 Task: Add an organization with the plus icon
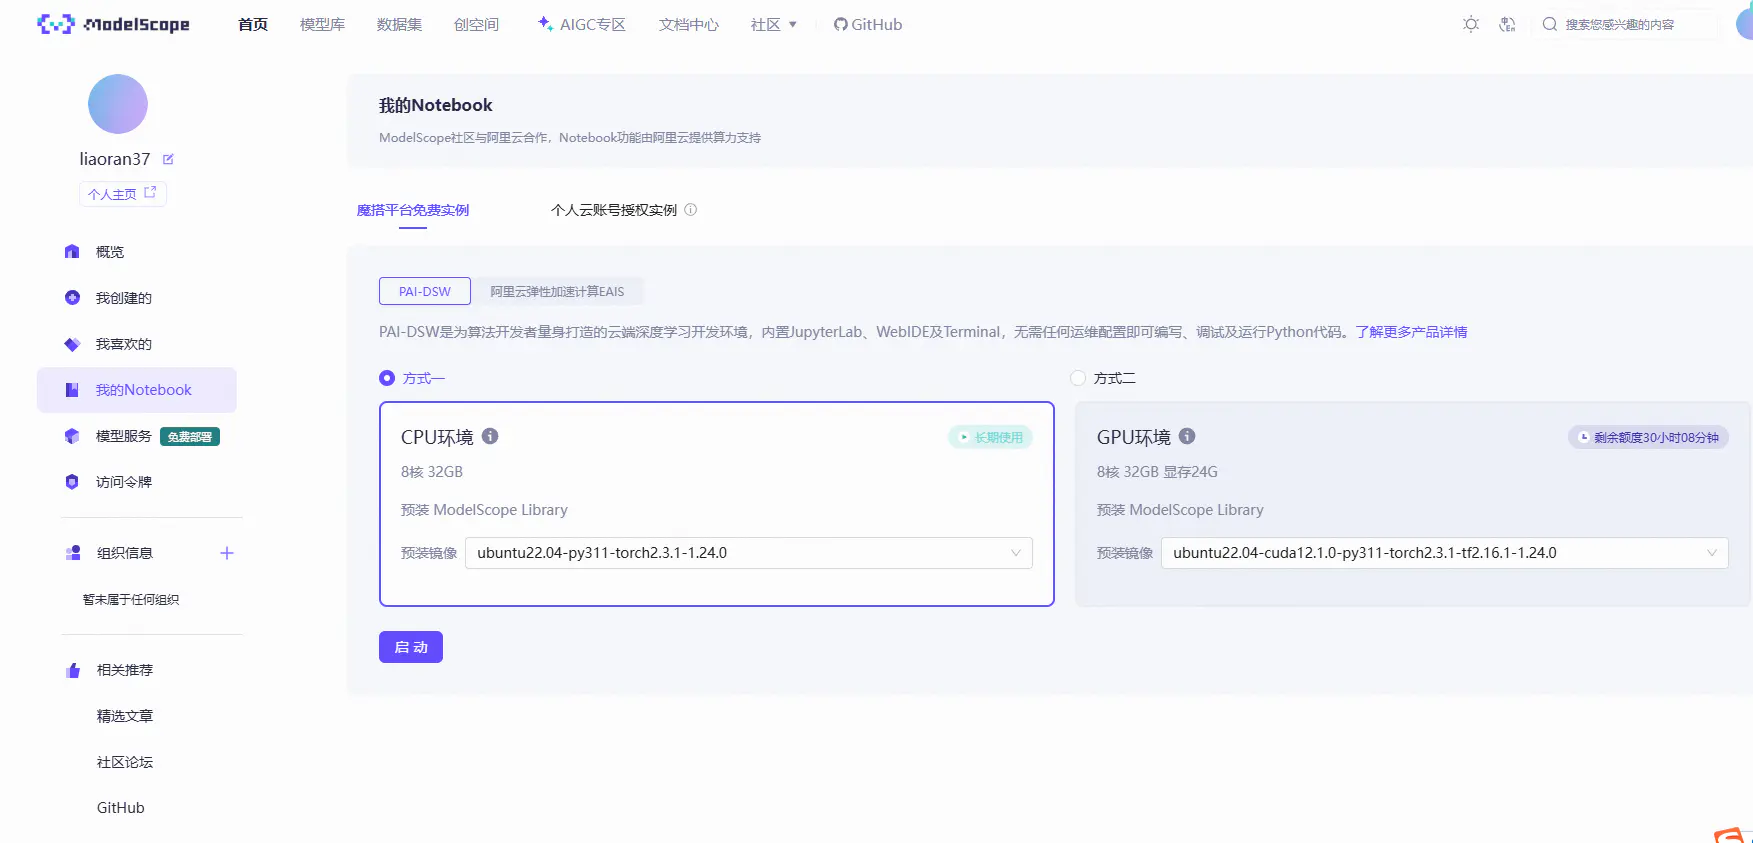click(x=227, y=553)
